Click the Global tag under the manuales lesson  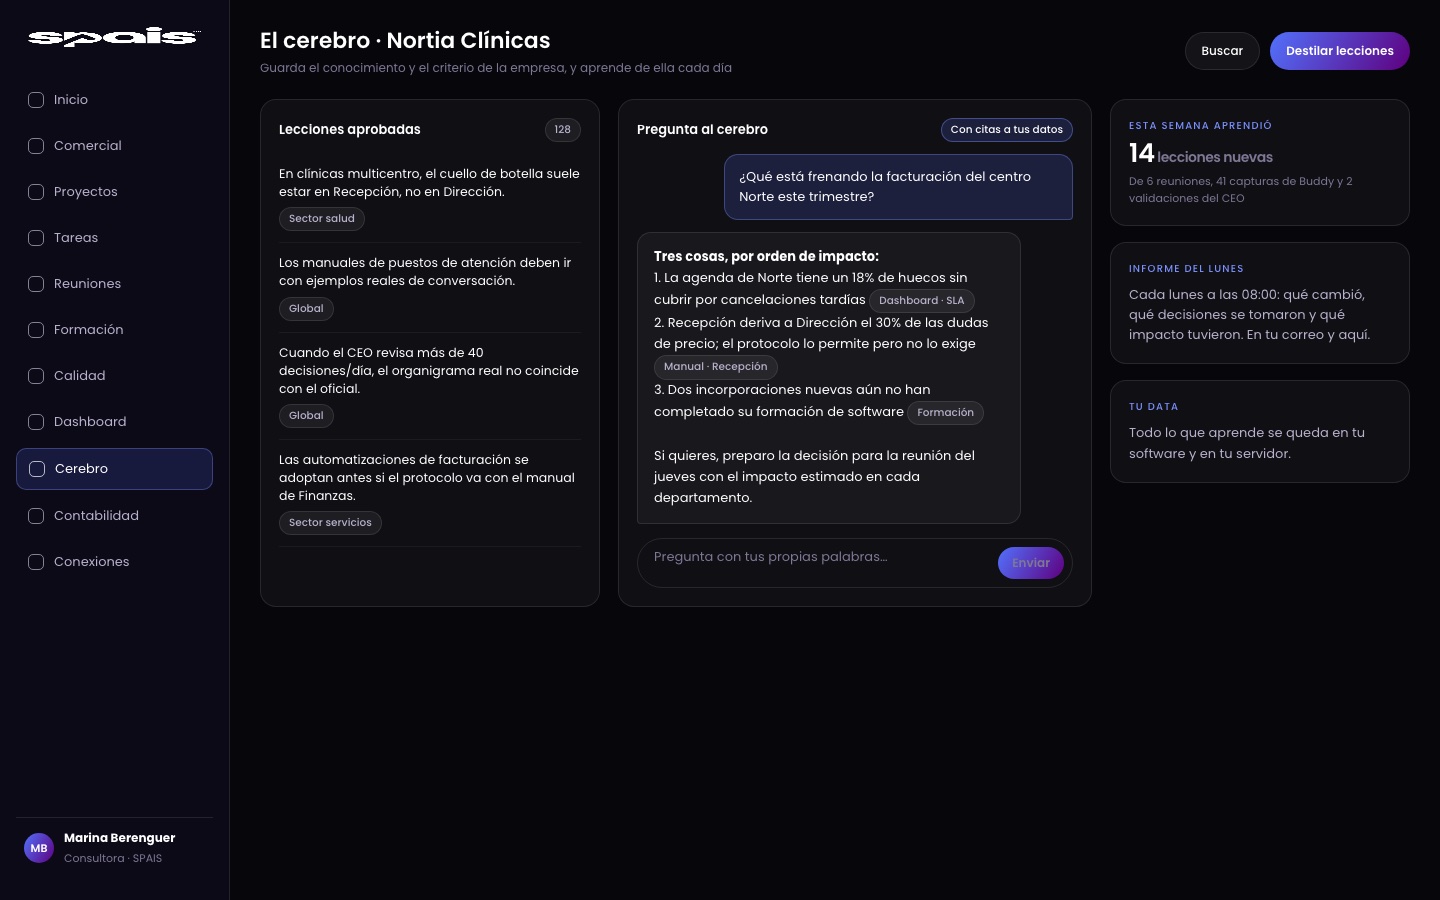point(306,309)
